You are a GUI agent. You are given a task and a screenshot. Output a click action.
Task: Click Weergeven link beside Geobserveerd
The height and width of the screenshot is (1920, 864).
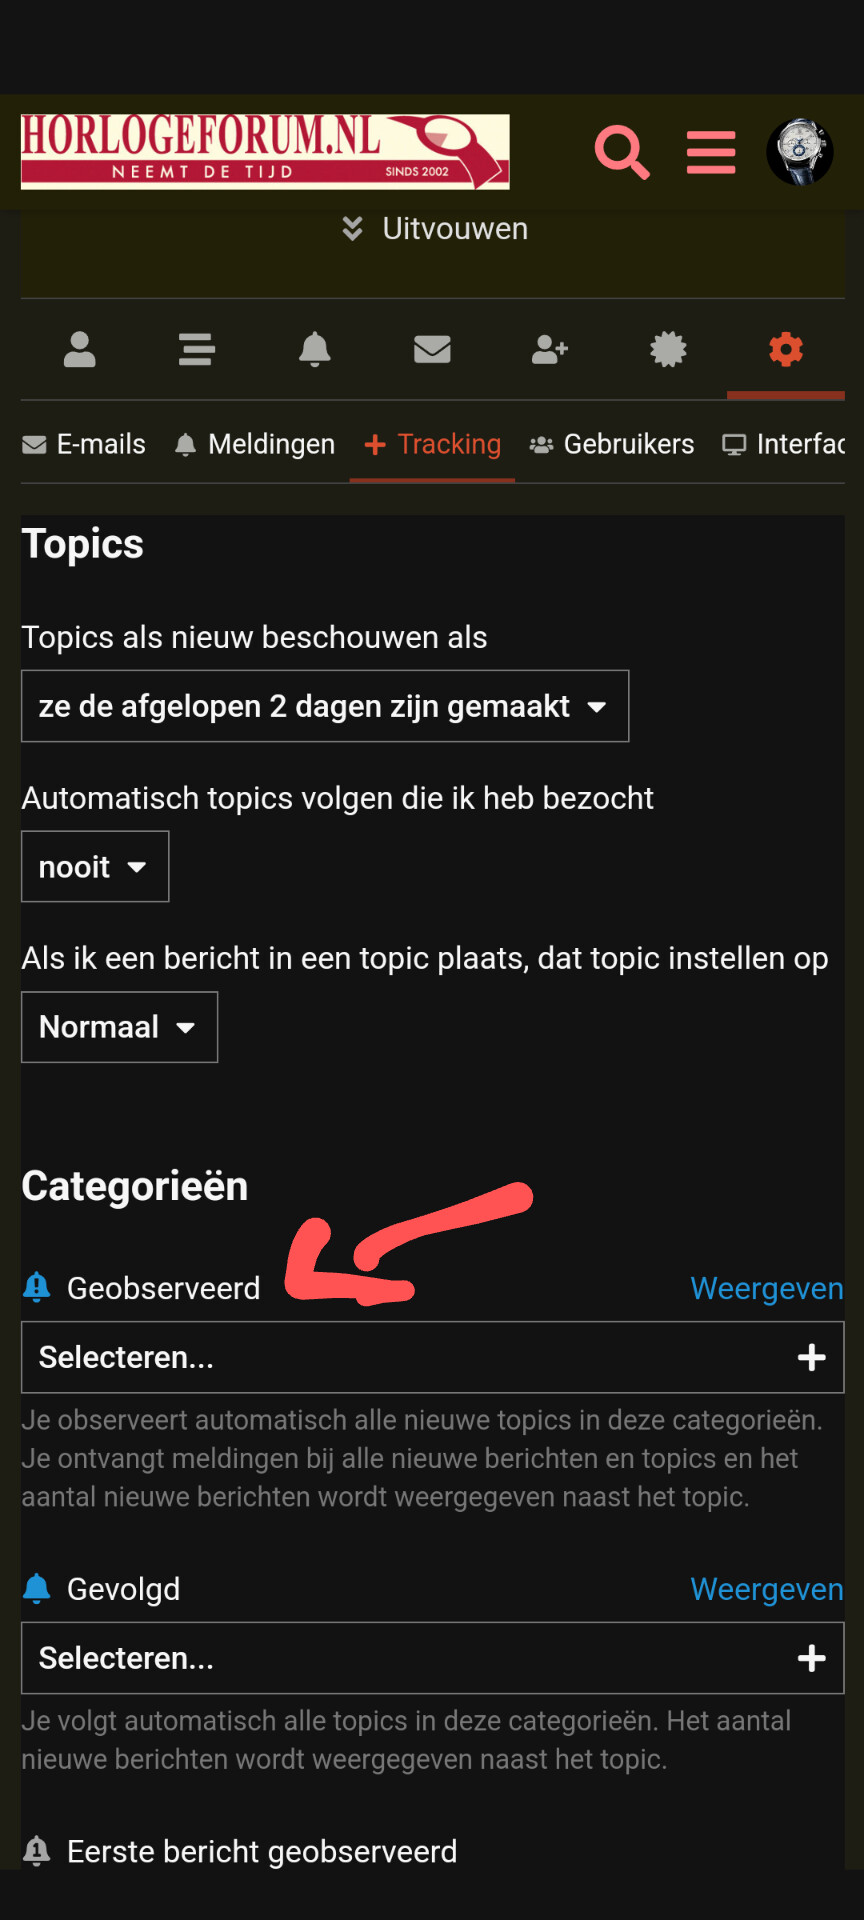tap(767, 1288)
